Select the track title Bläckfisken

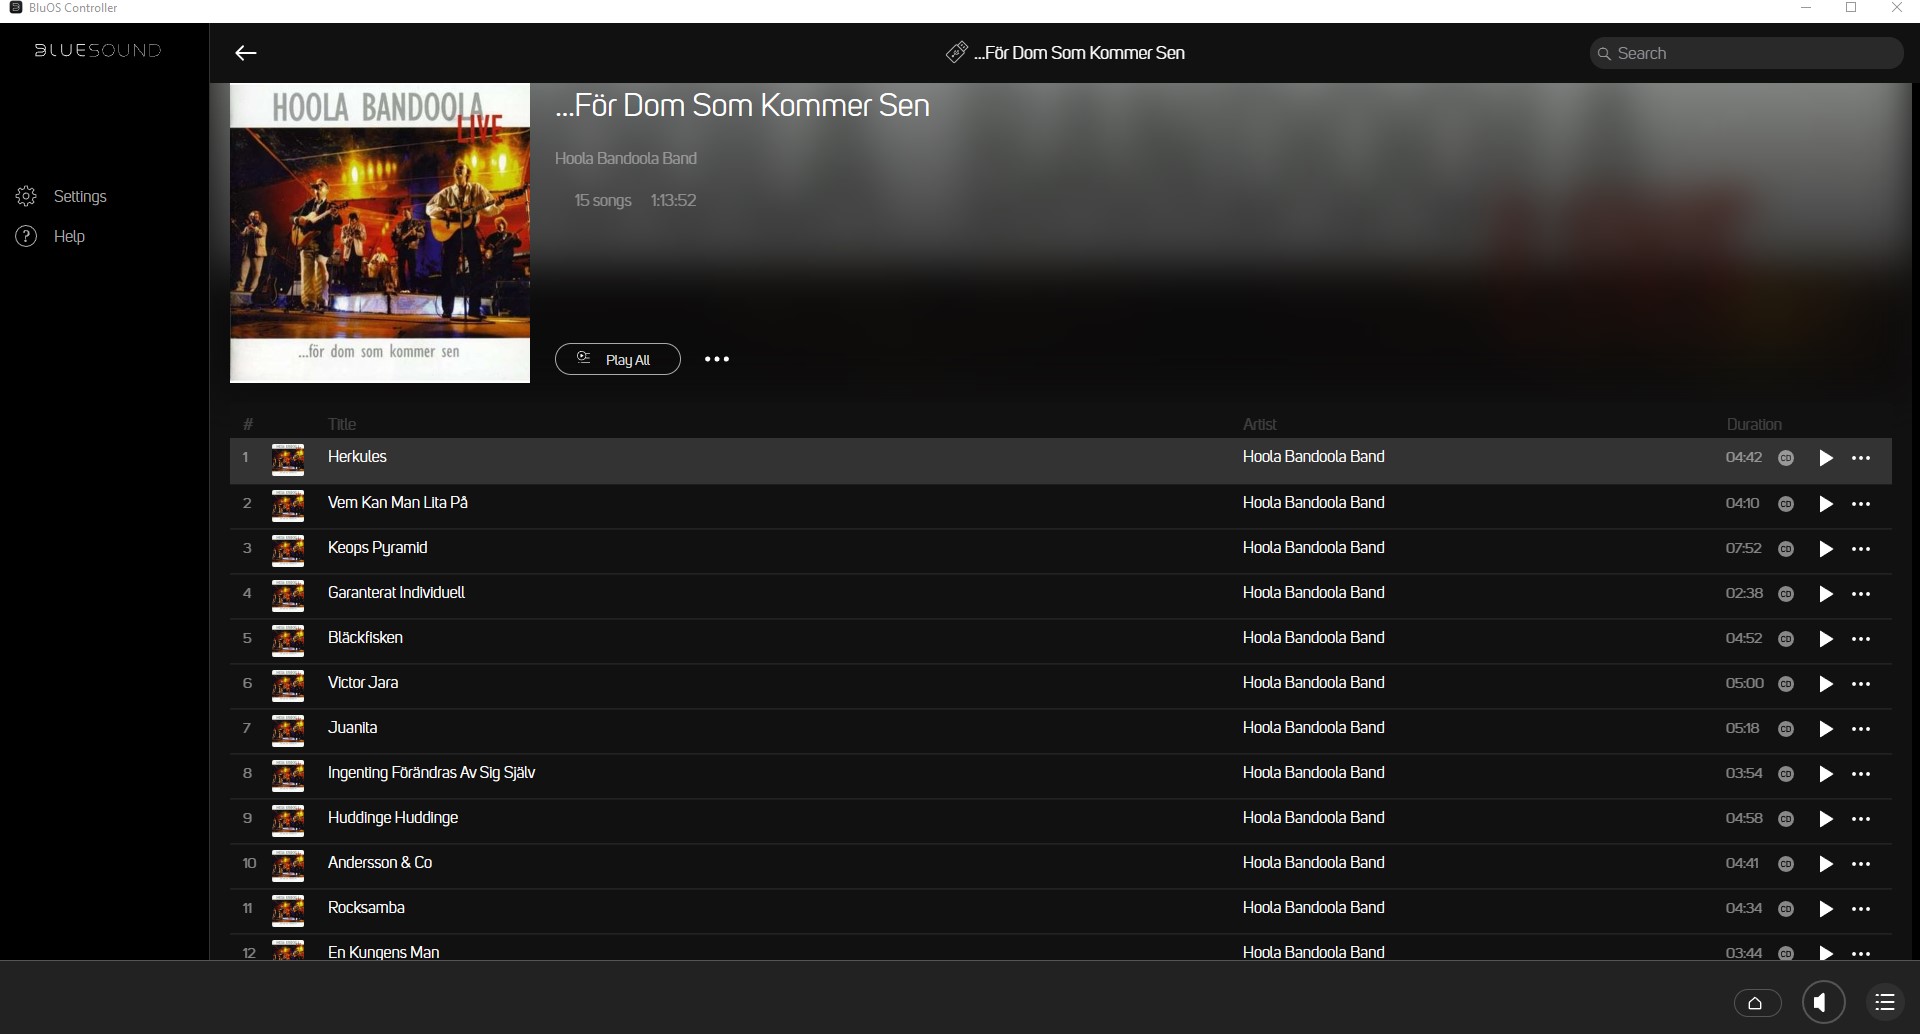point(366,638)
